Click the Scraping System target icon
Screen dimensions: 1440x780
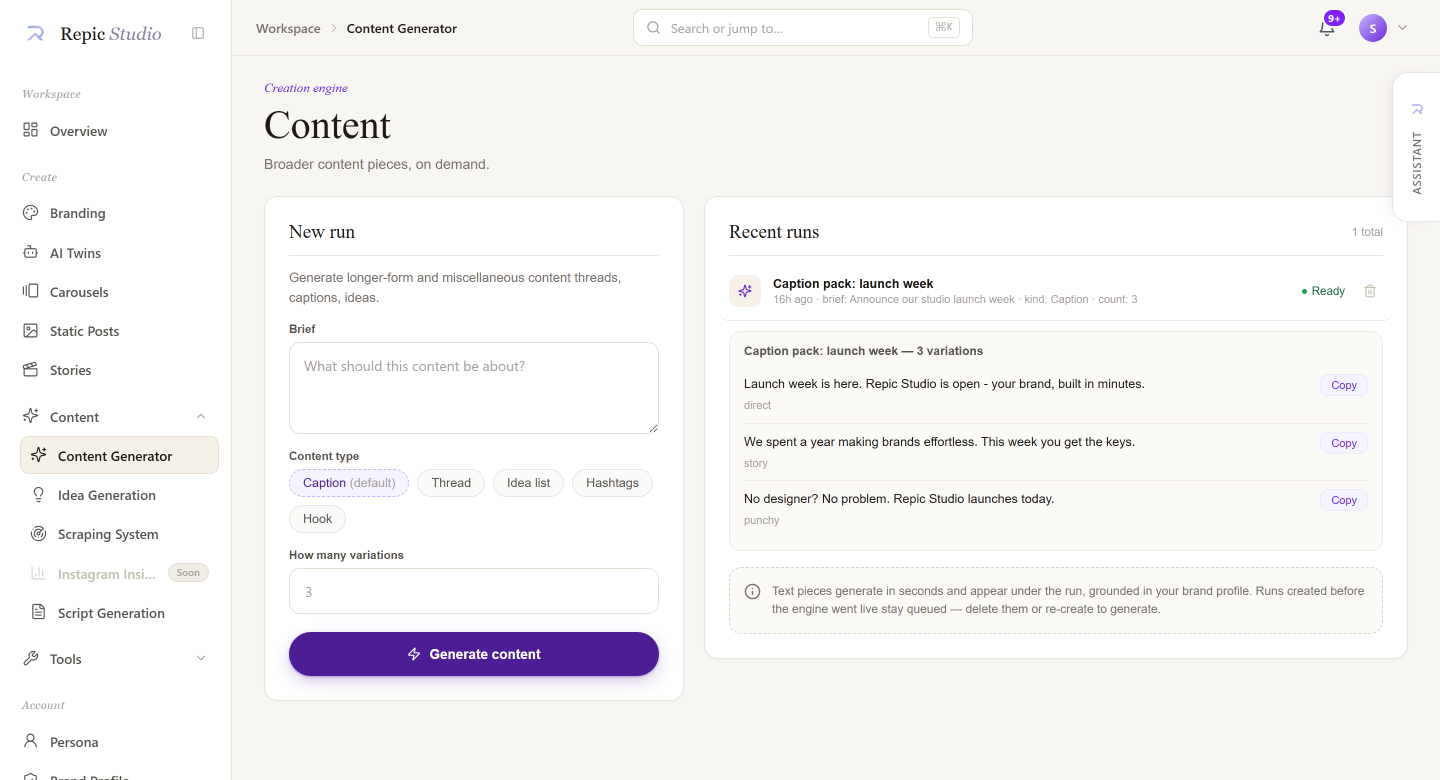pyautogui.click(x=39, y=534)
